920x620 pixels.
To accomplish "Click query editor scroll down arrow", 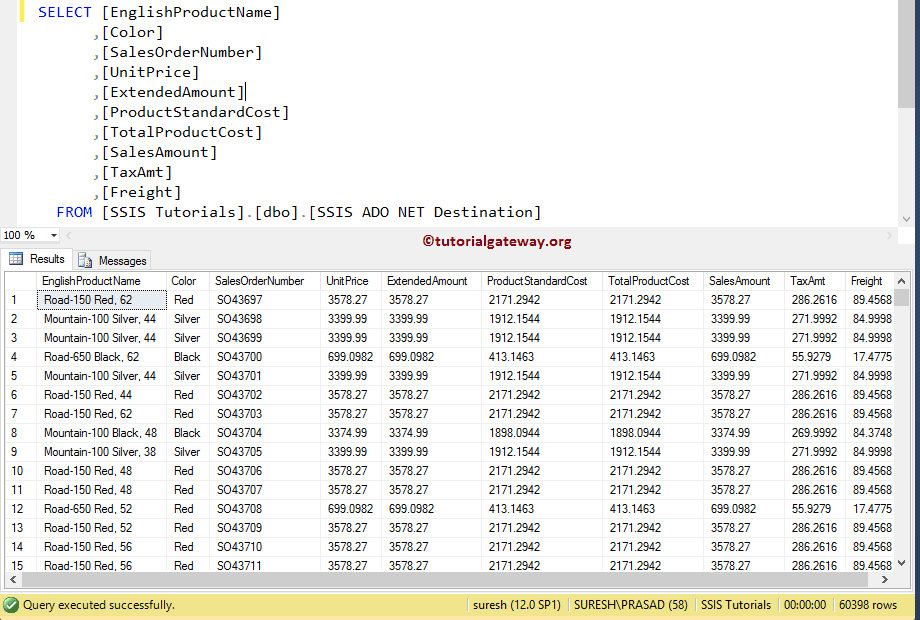I will tap(906, 219).
